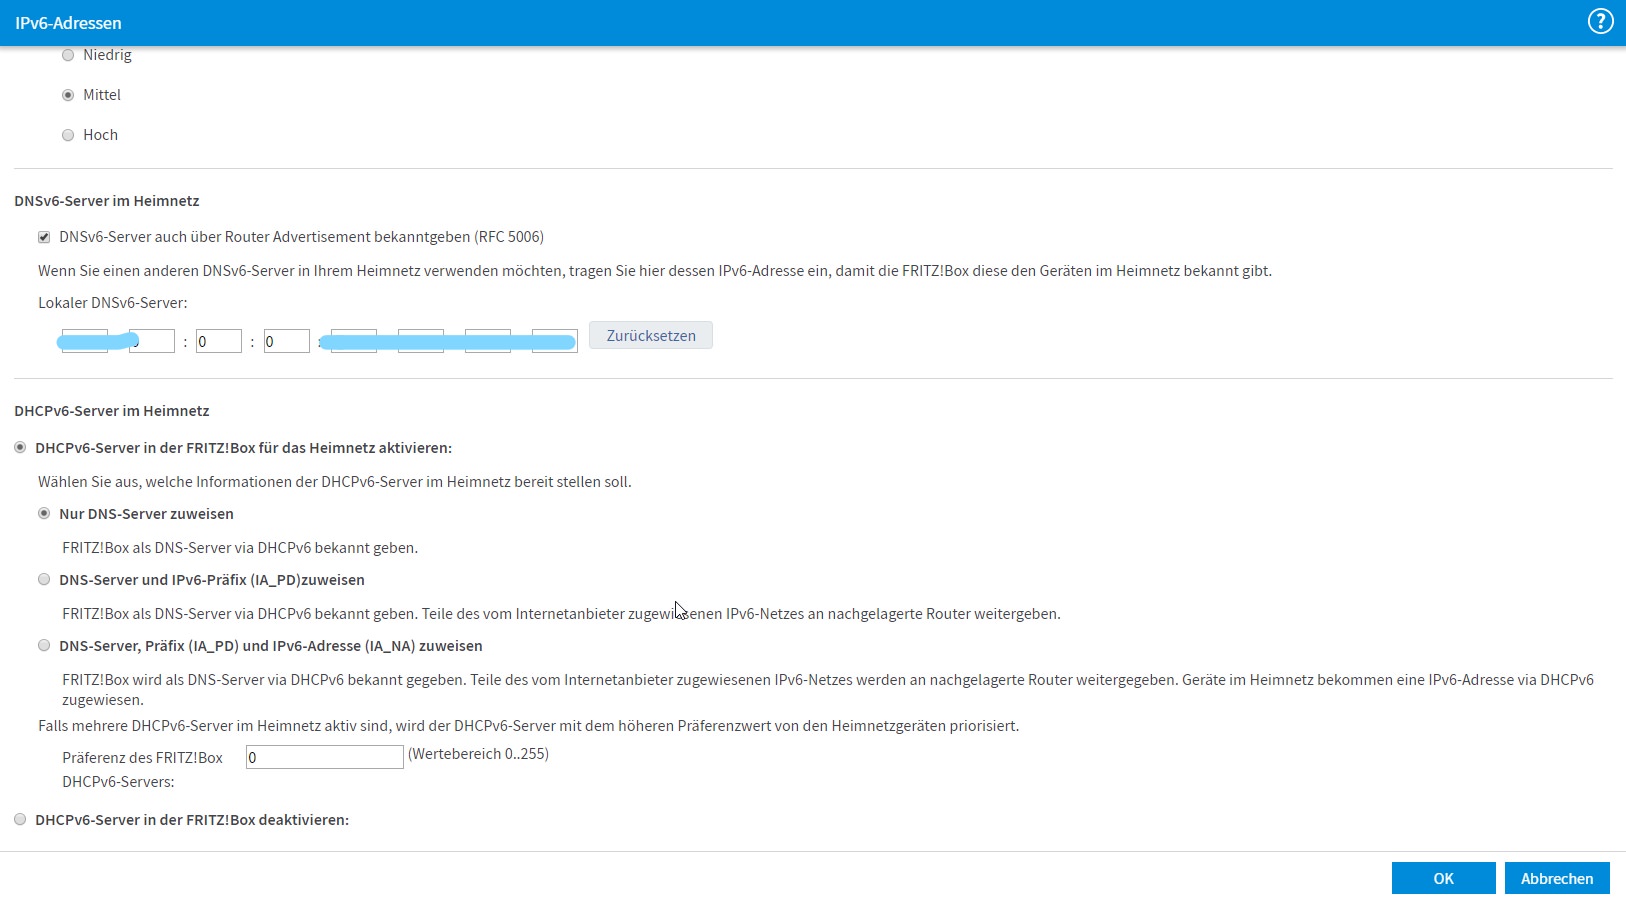The width and height of the screenshot is (1626, 900).
Task: Click the DNSv6-Server im Heimnetz heading
Action: [107, 201]
